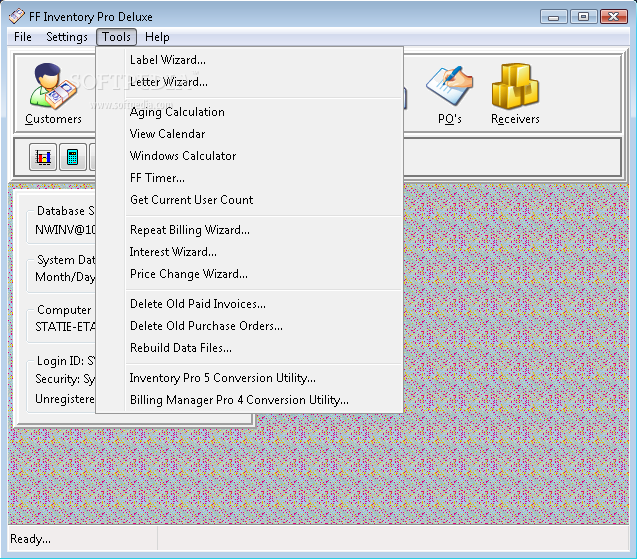Launch Windows Calculator from the menu
This screenshot has height=559, width=637.
tap(249, 156)
